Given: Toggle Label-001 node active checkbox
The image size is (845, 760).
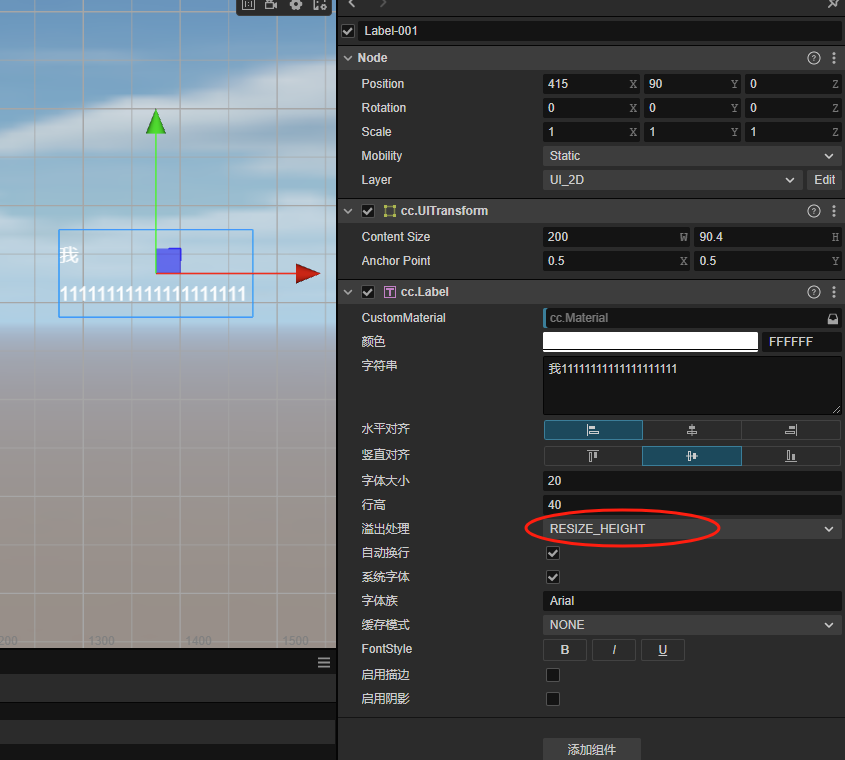Looking at the screenshot, I should click(x=348, y=31).
